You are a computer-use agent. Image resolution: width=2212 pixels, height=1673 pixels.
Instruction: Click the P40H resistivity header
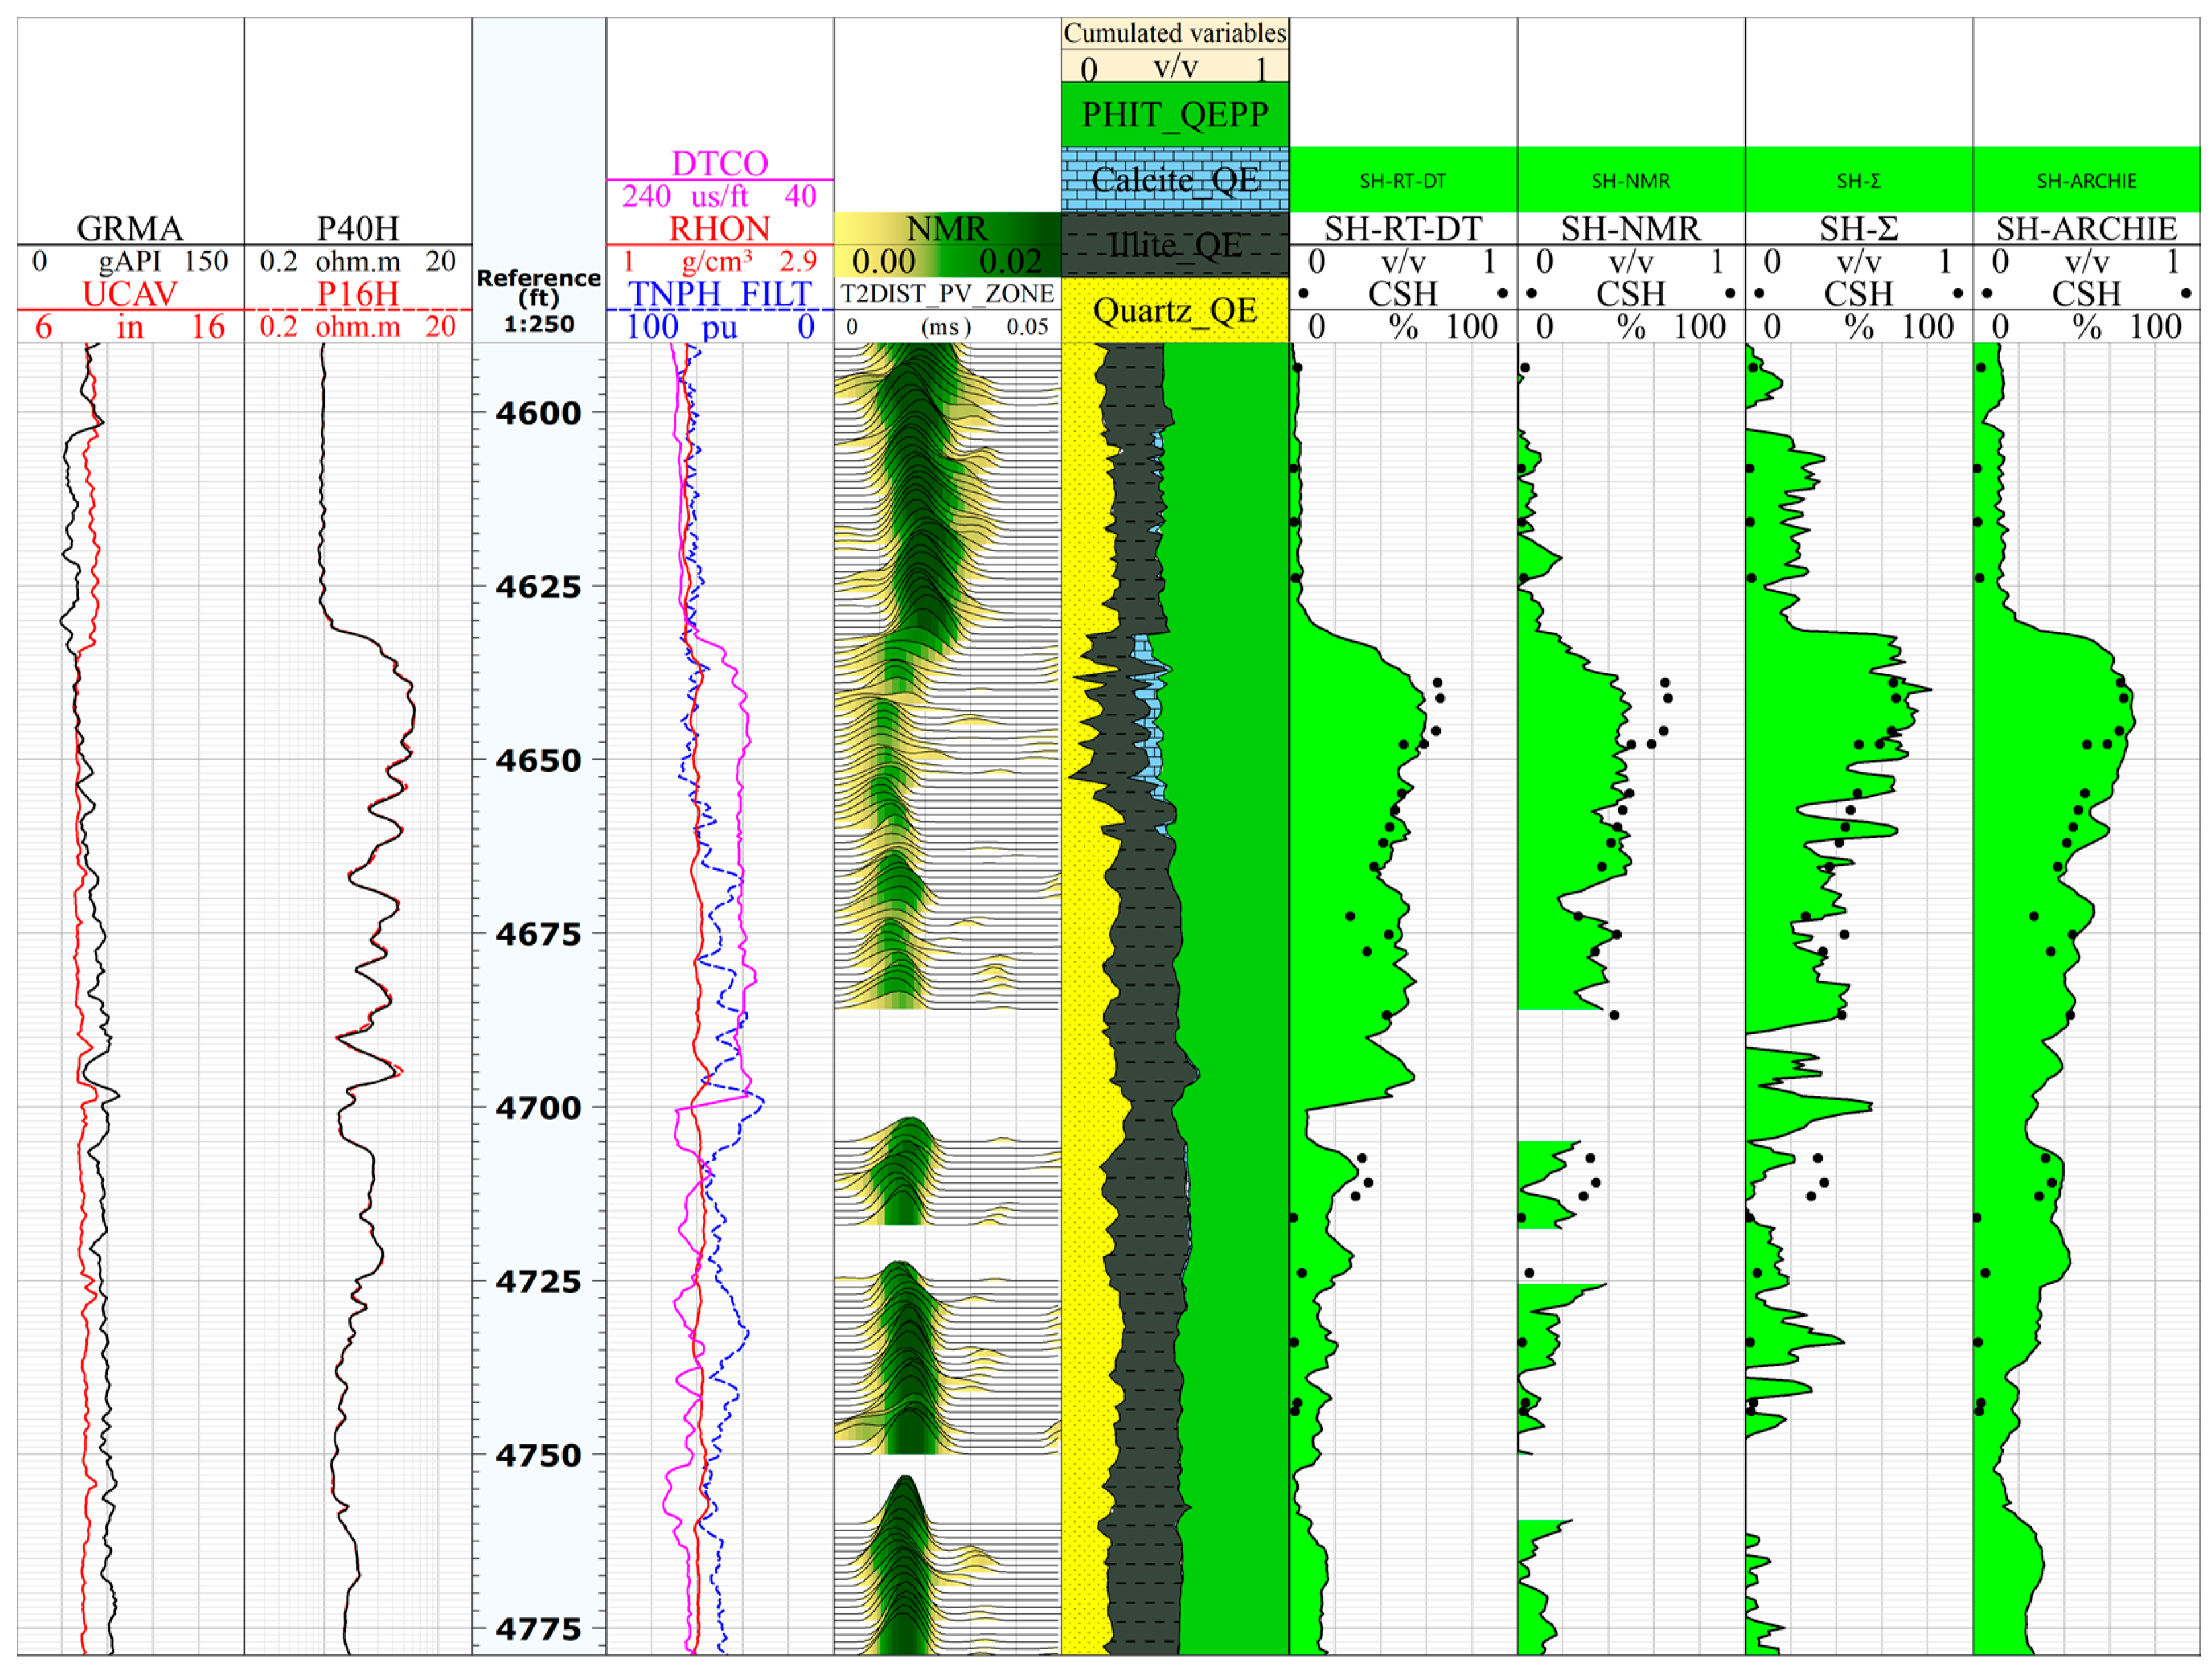[358, 228]
